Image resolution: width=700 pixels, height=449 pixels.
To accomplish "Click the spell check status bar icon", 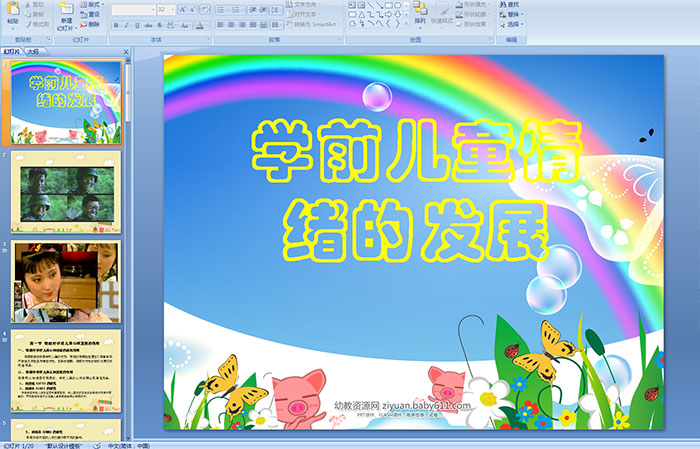I will [x=97, y=445].
